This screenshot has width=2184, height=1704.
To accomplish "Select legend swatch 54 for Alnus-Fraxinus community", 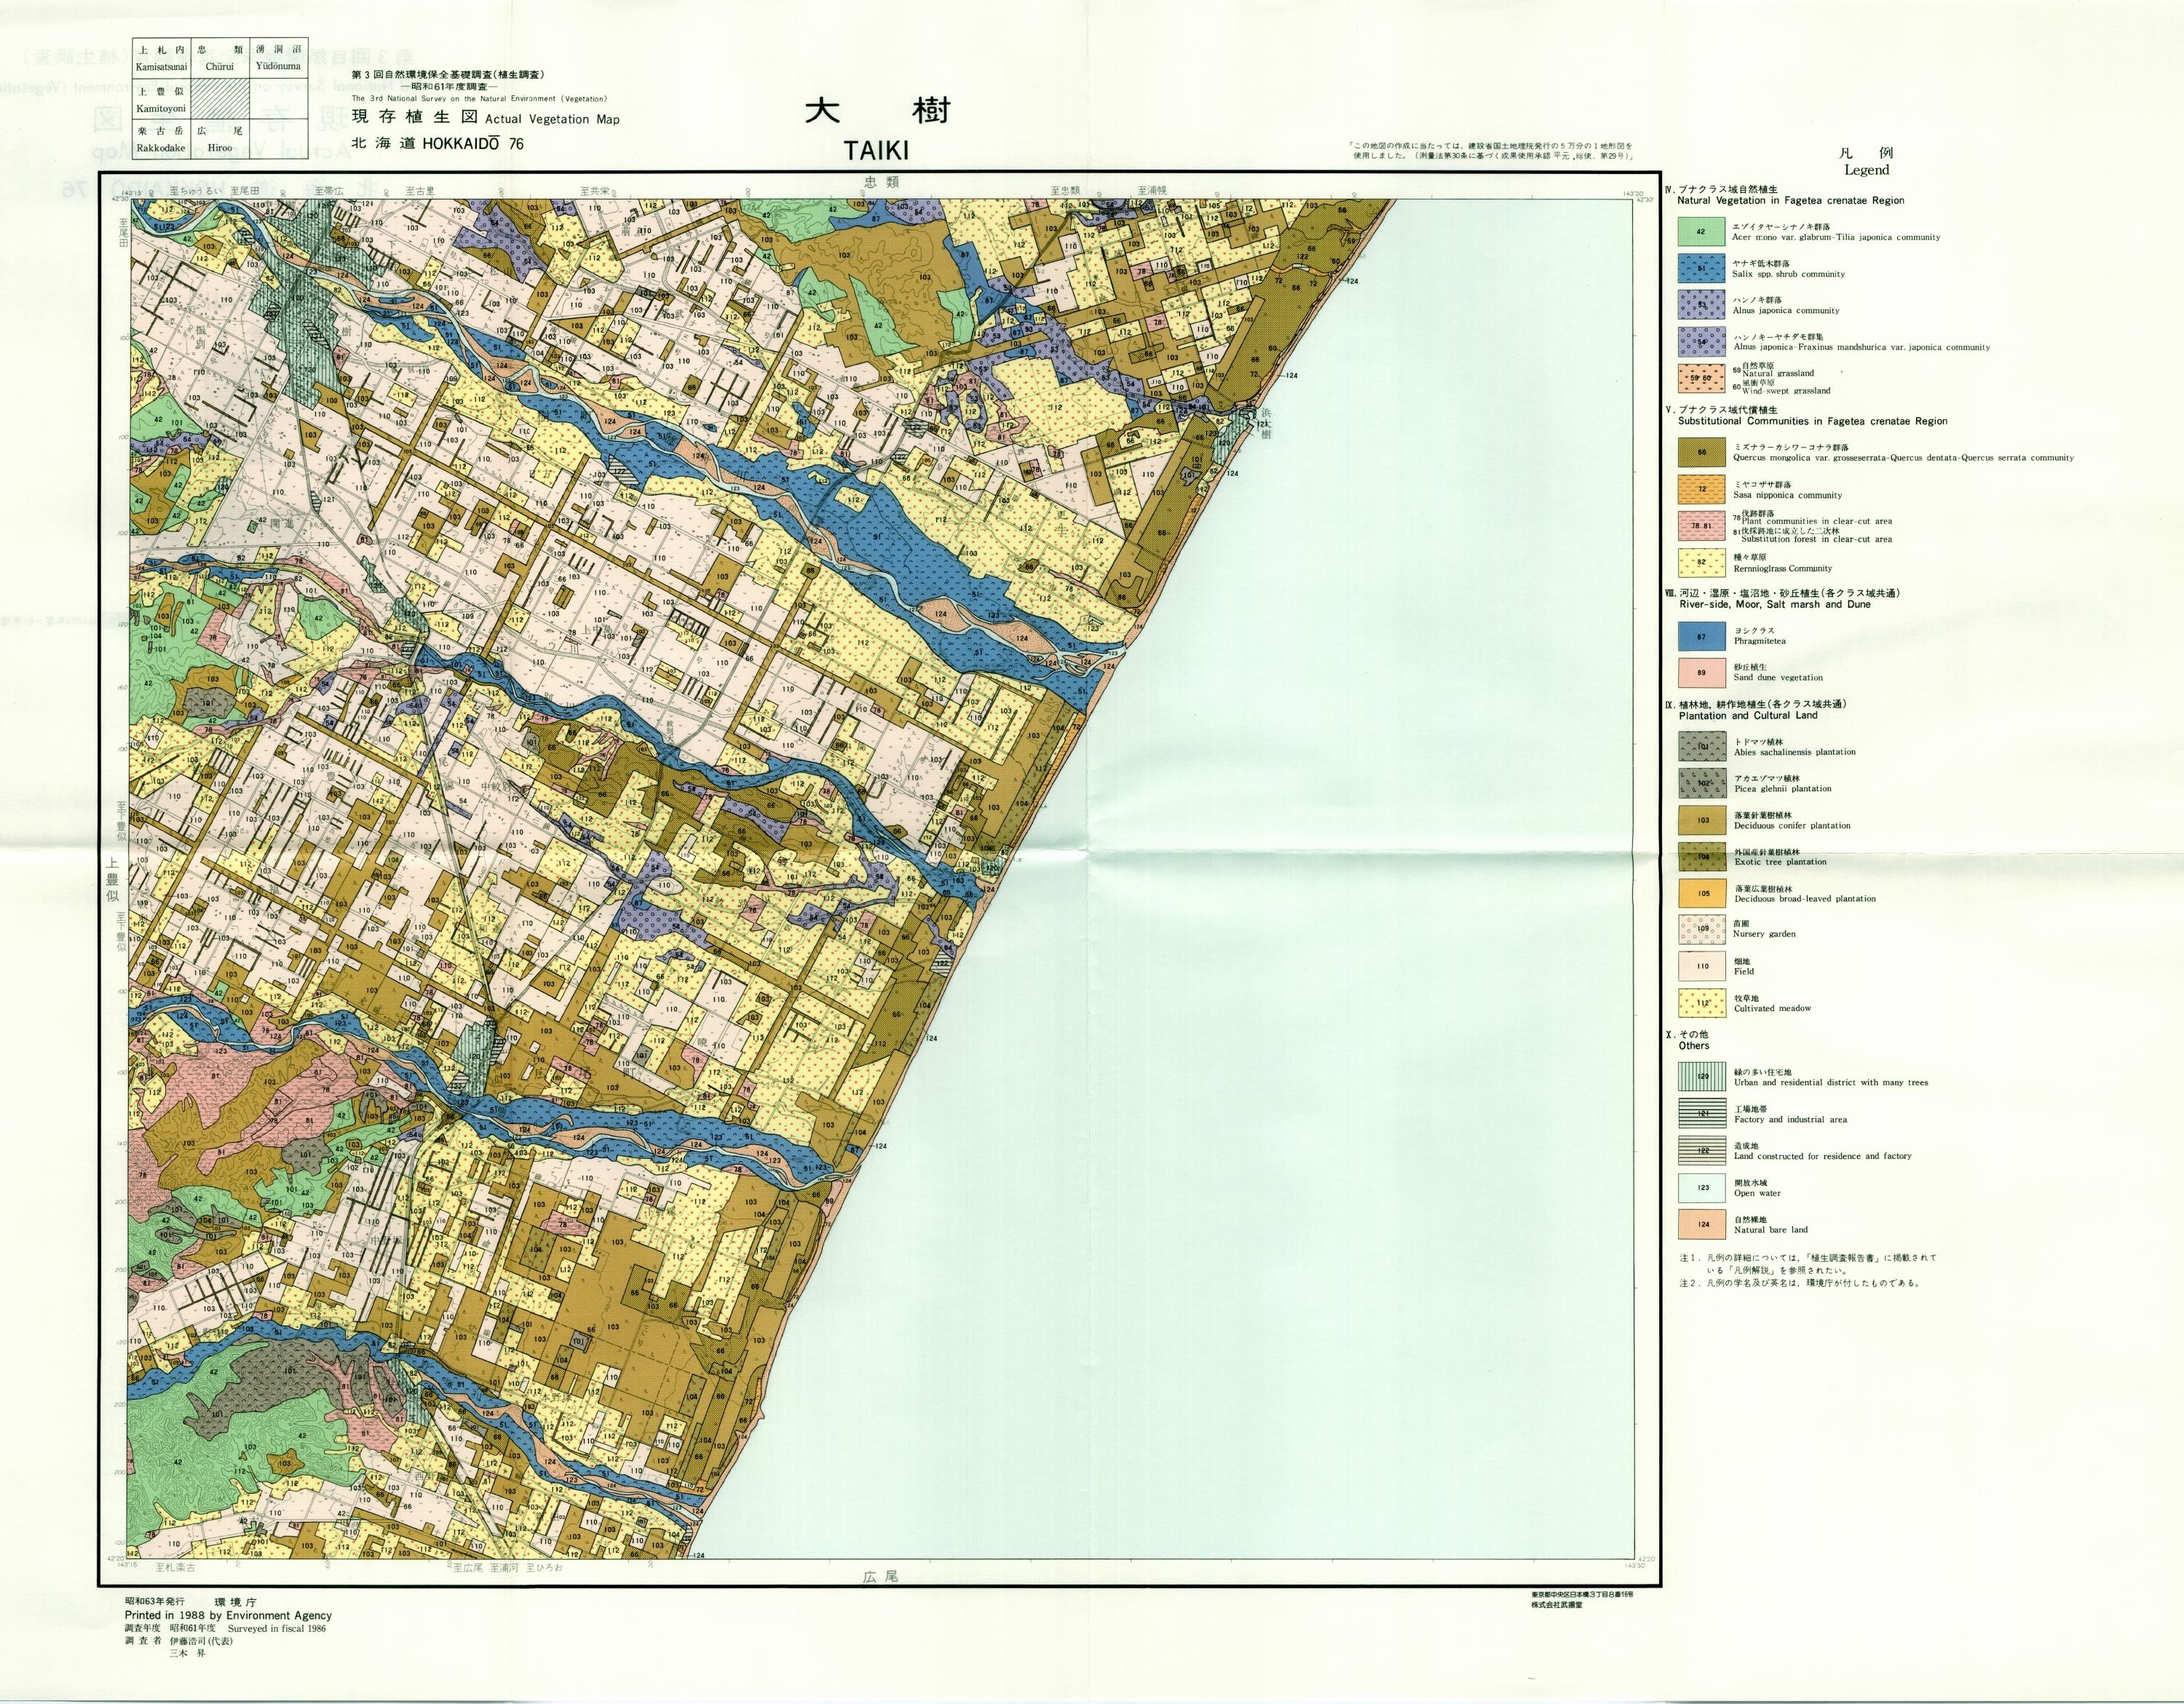I will tap(1701, 342).
